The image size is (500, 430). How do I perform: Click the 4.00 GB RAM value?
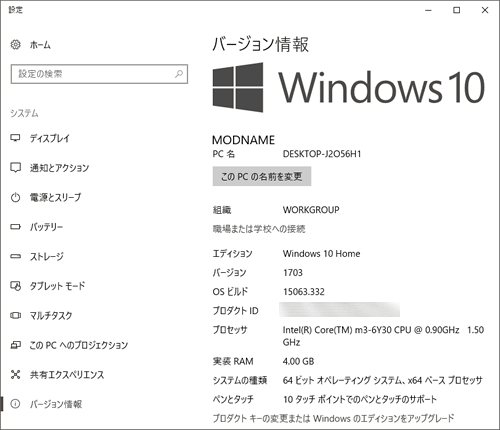(298, 361)
